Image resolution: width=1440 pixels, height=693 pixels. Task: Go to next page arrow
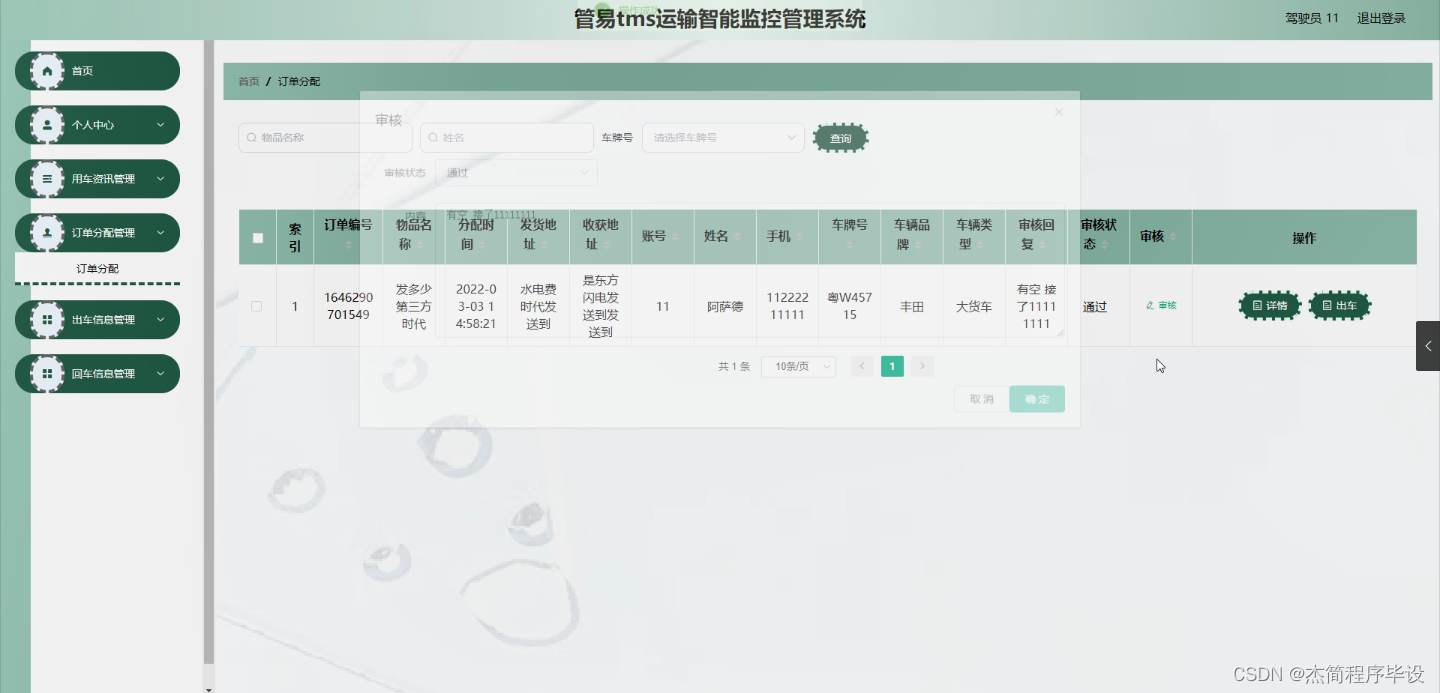922,367
